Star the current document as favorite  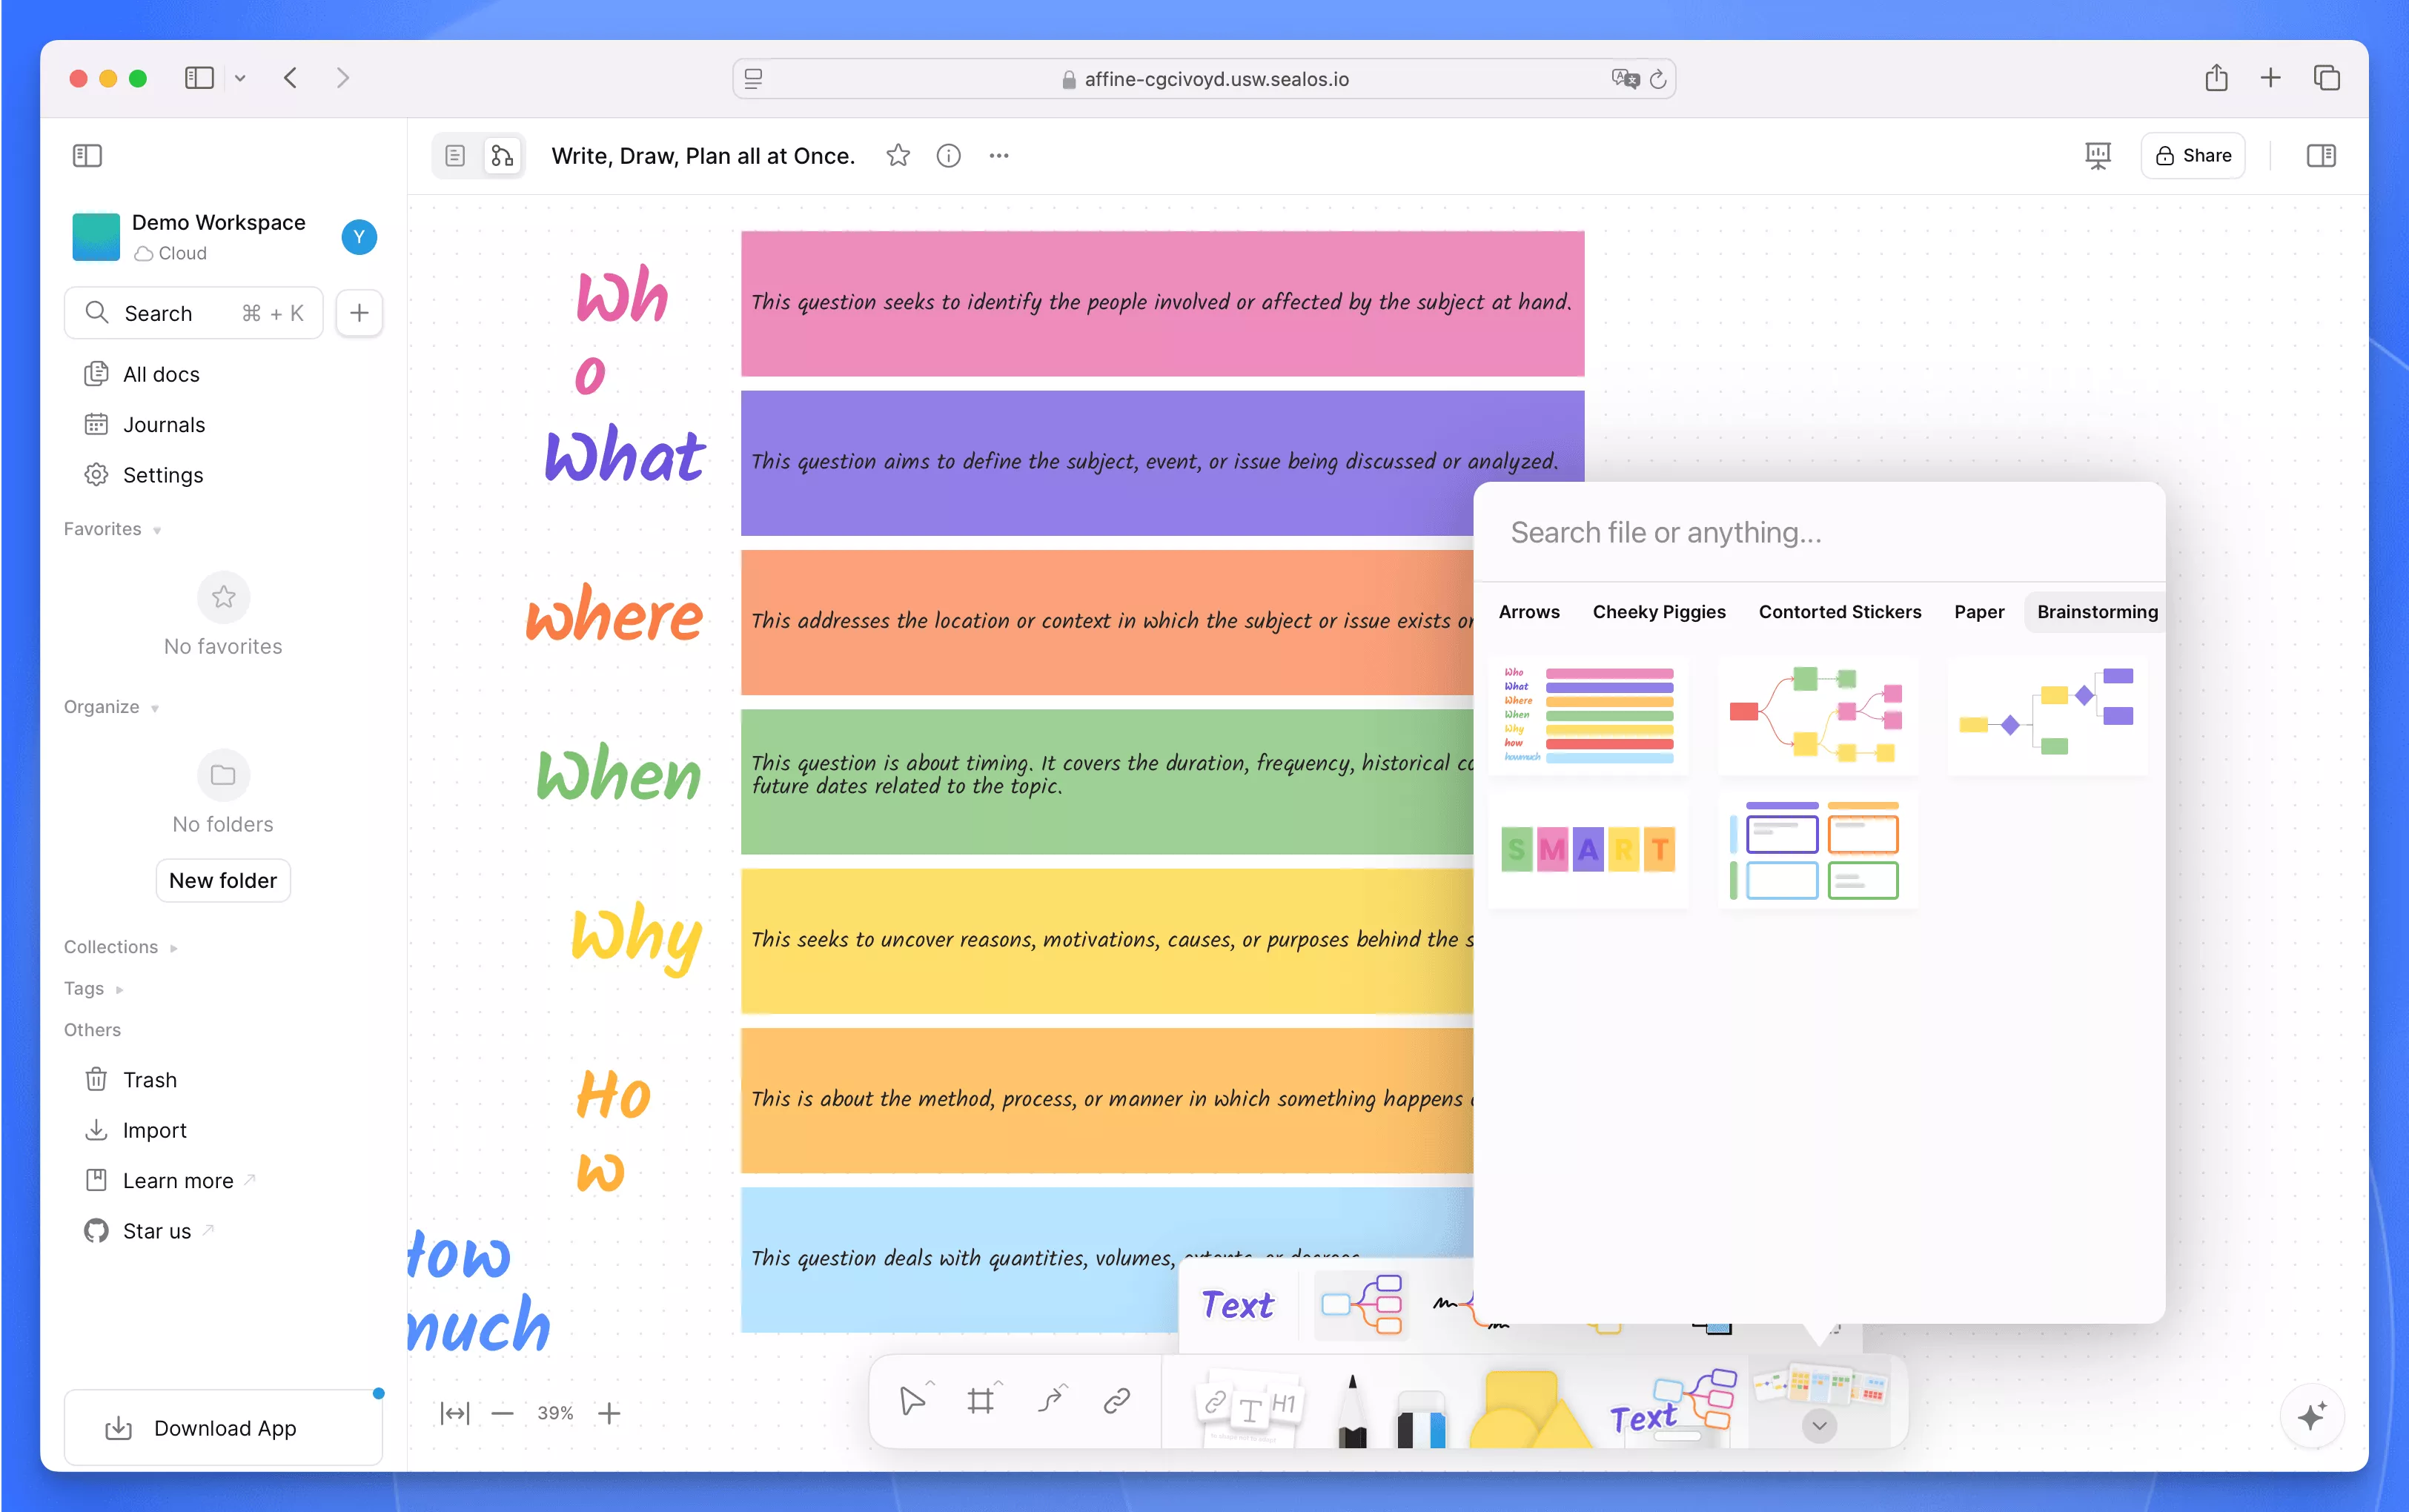point(897,156)
